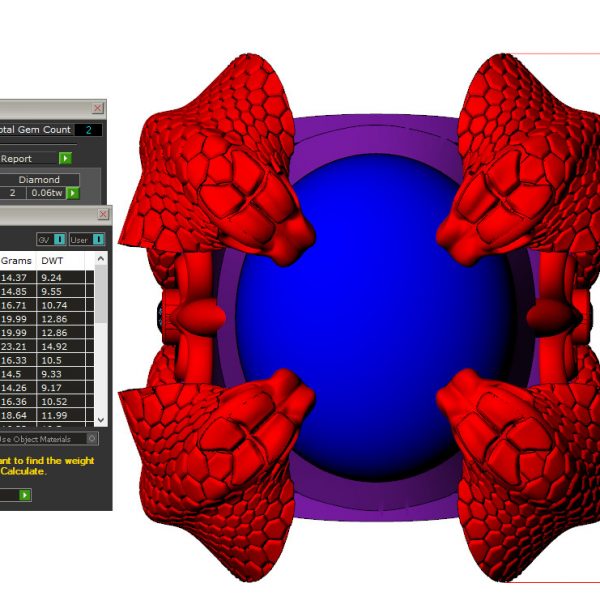The height and width of the screenshot is (600, 600).
Task: Close the metal weight panel
Action: click(104, 216)
